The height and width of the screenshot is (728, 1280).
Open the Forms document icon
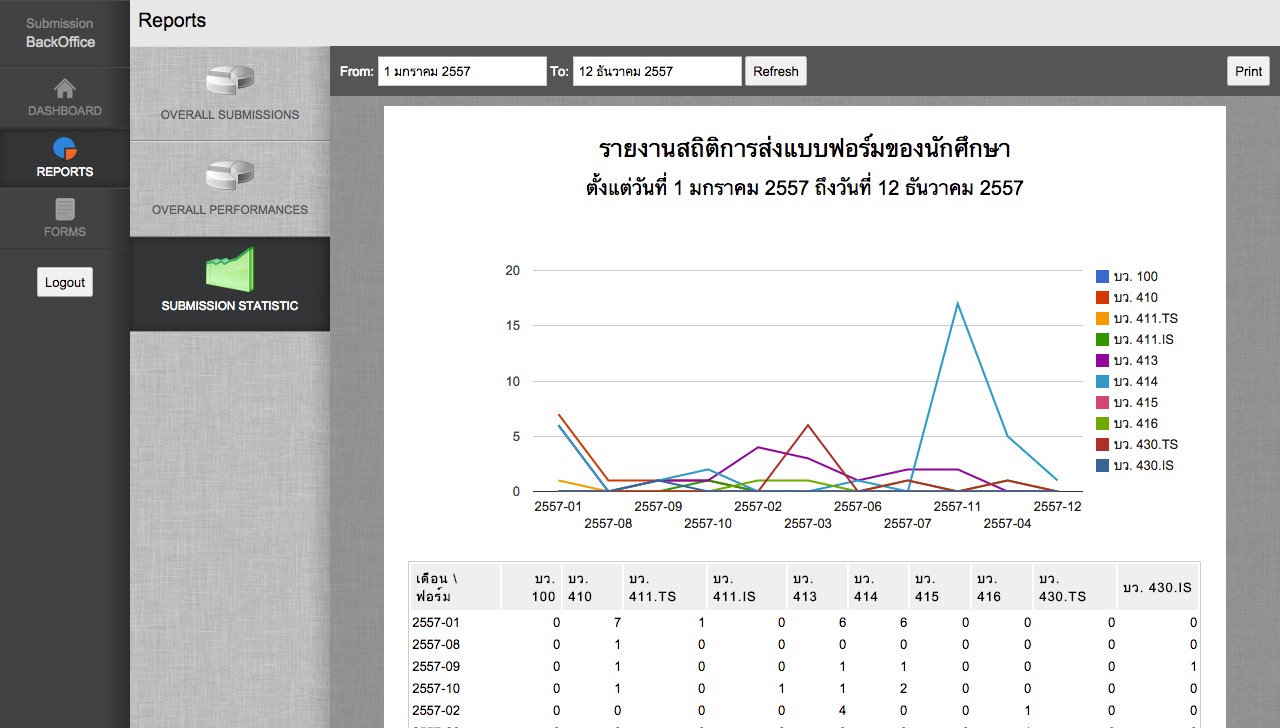(x=64, y=209)
